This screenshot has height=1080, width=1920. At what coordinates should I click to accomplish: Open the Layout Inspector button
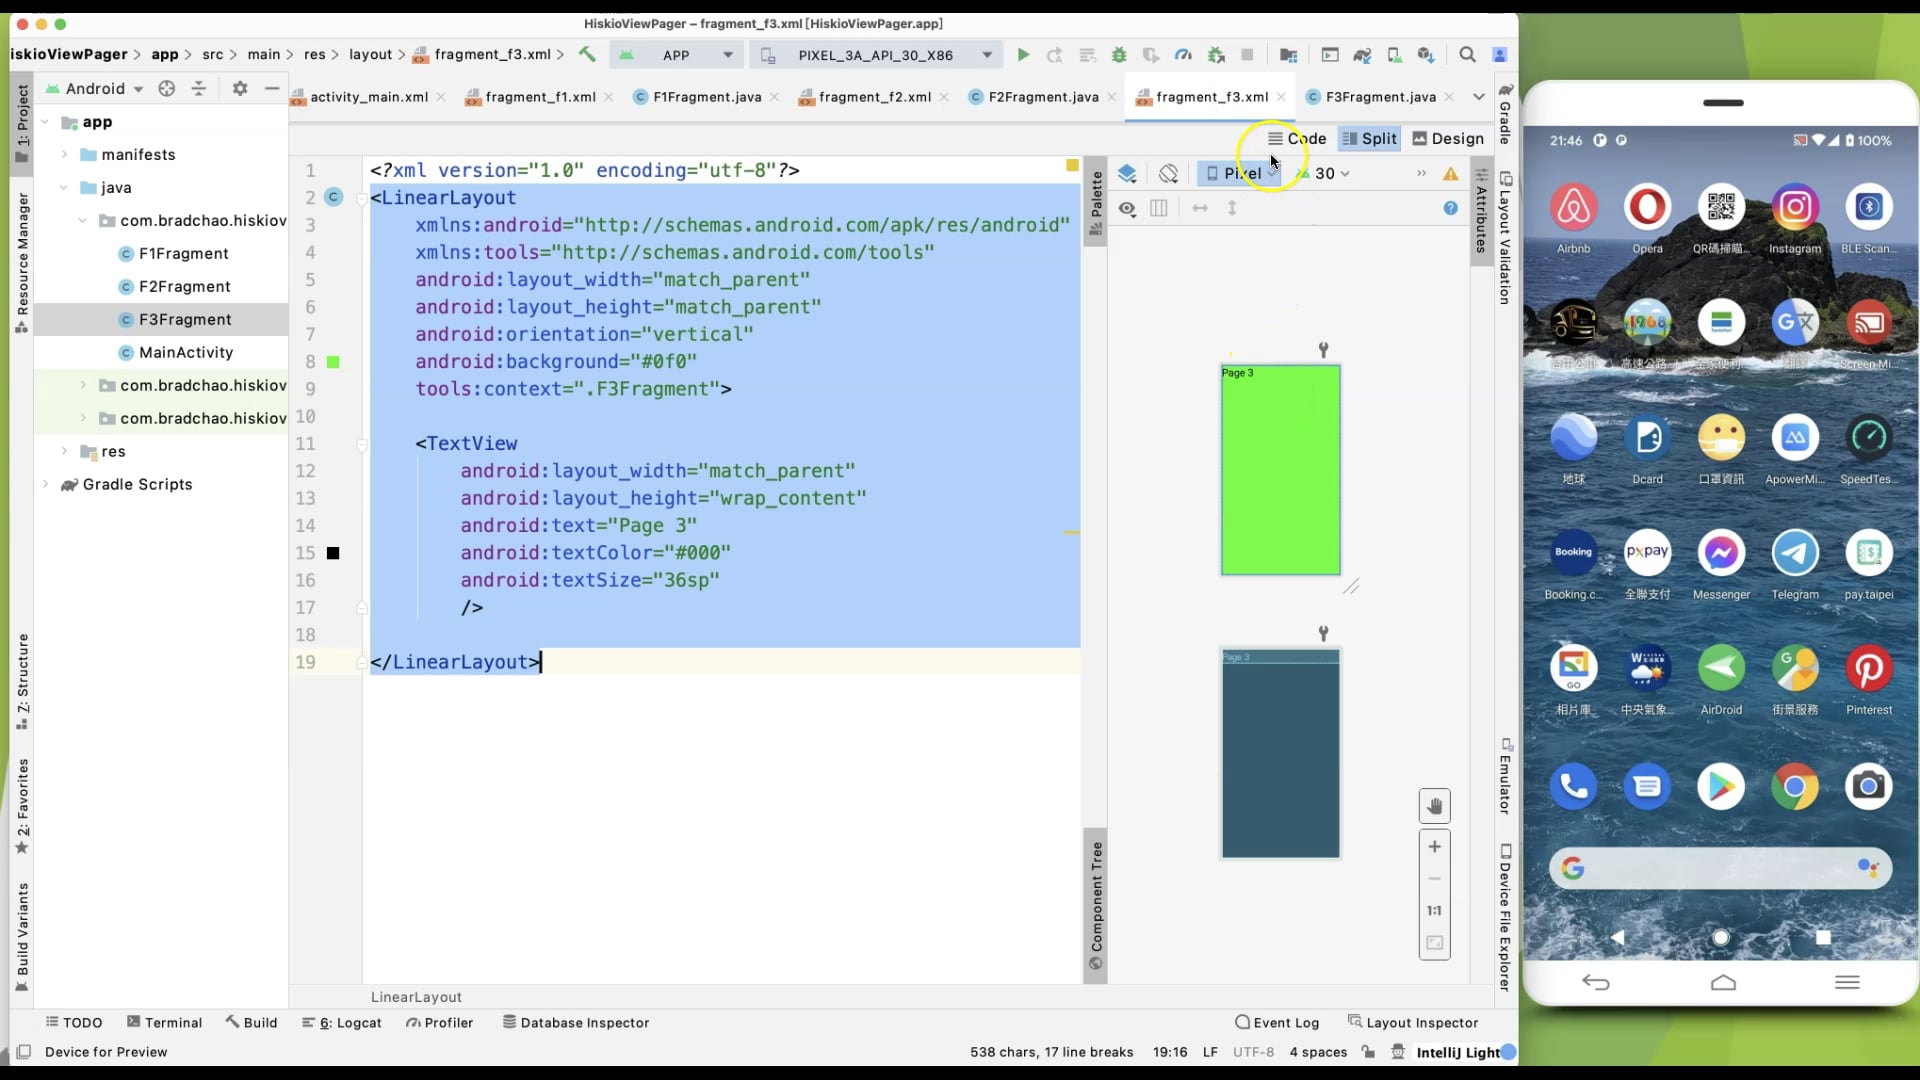pos(1412,1022)
